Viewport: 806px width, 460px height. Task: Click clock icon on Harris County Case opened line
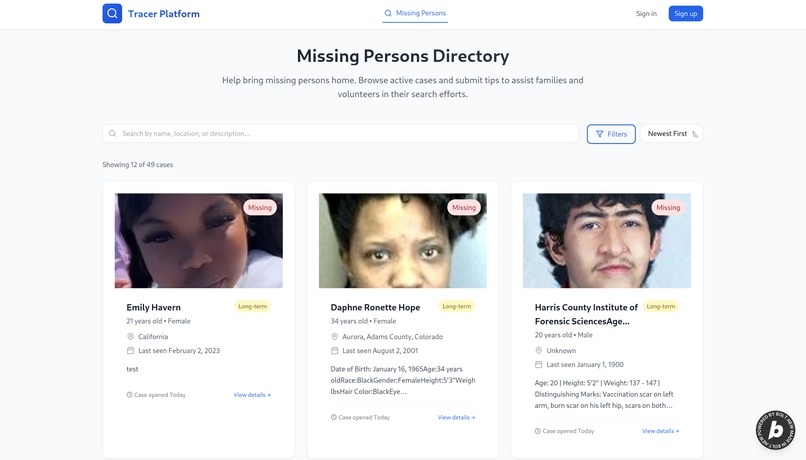[x=537, y=431]
